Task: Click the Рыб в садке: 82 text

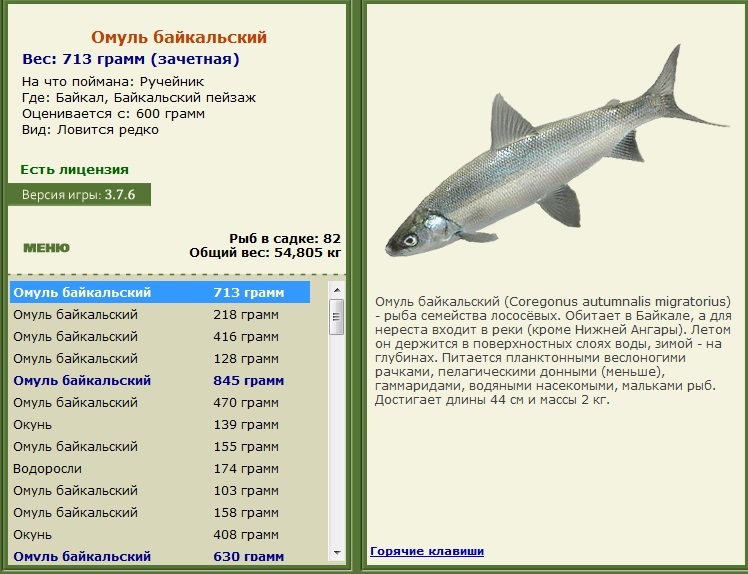Action: (x=285, y=239)
